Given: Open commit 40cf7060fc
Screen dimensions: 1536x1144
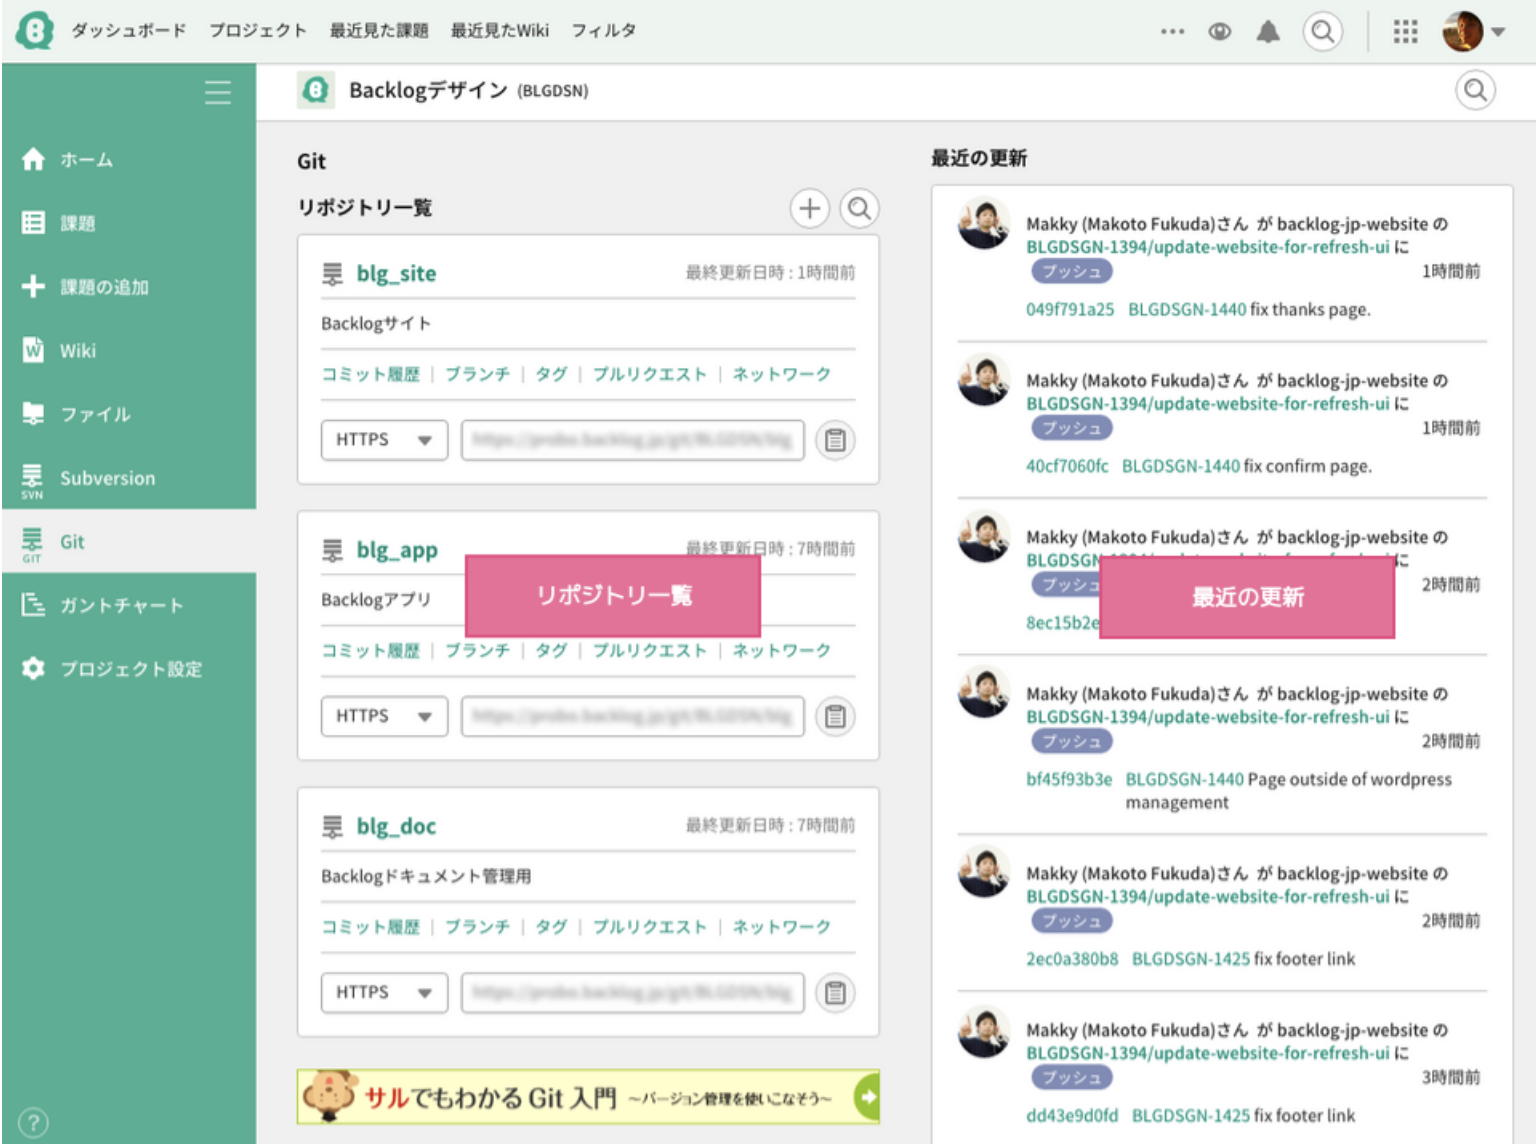Looking at the screenshot, I should [1067, 466].
